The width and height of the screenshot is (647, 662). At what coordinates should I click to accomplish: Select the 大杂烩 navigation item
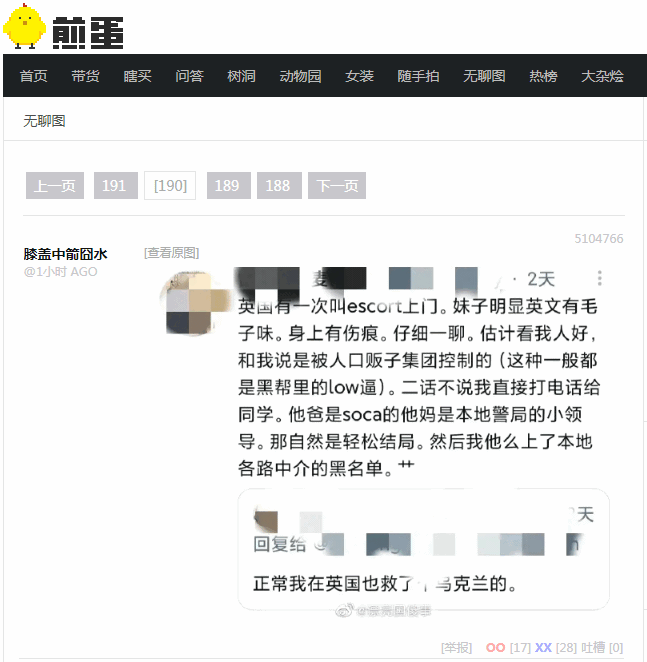coord(602,76)
